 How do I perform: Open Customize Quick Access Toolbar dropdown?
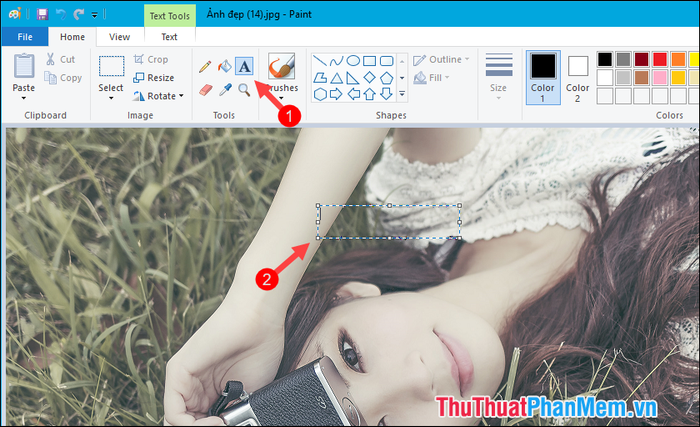tap(95, 15)
